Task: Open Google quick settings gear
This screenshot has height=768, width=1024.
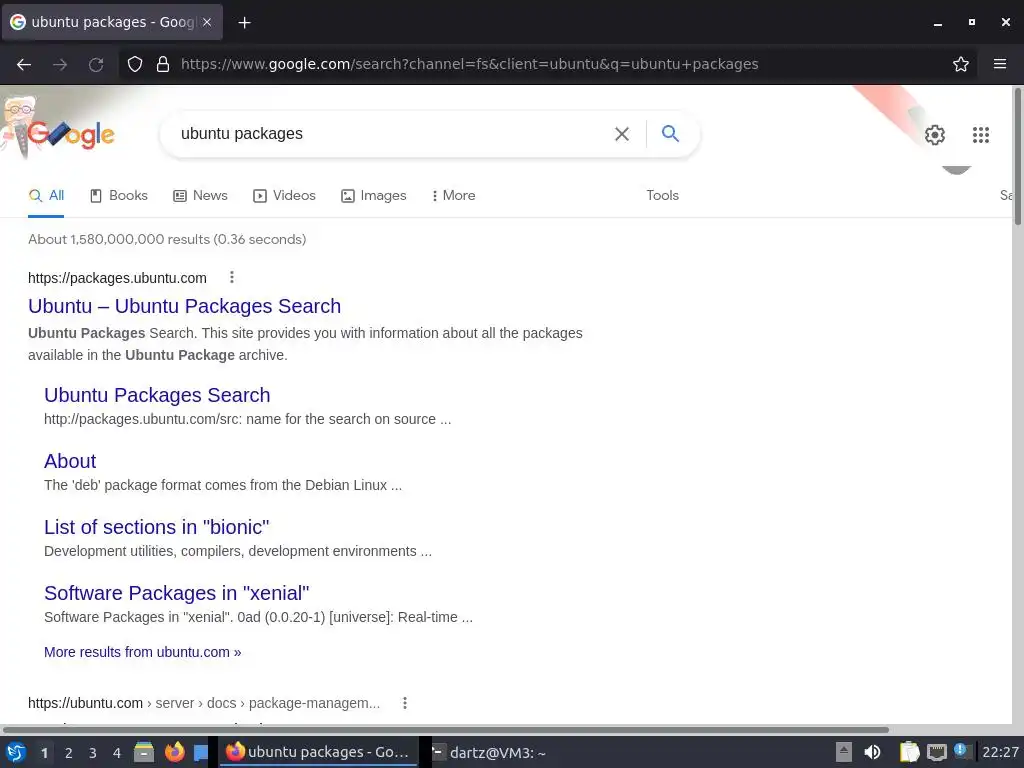Action: point(935,135)
